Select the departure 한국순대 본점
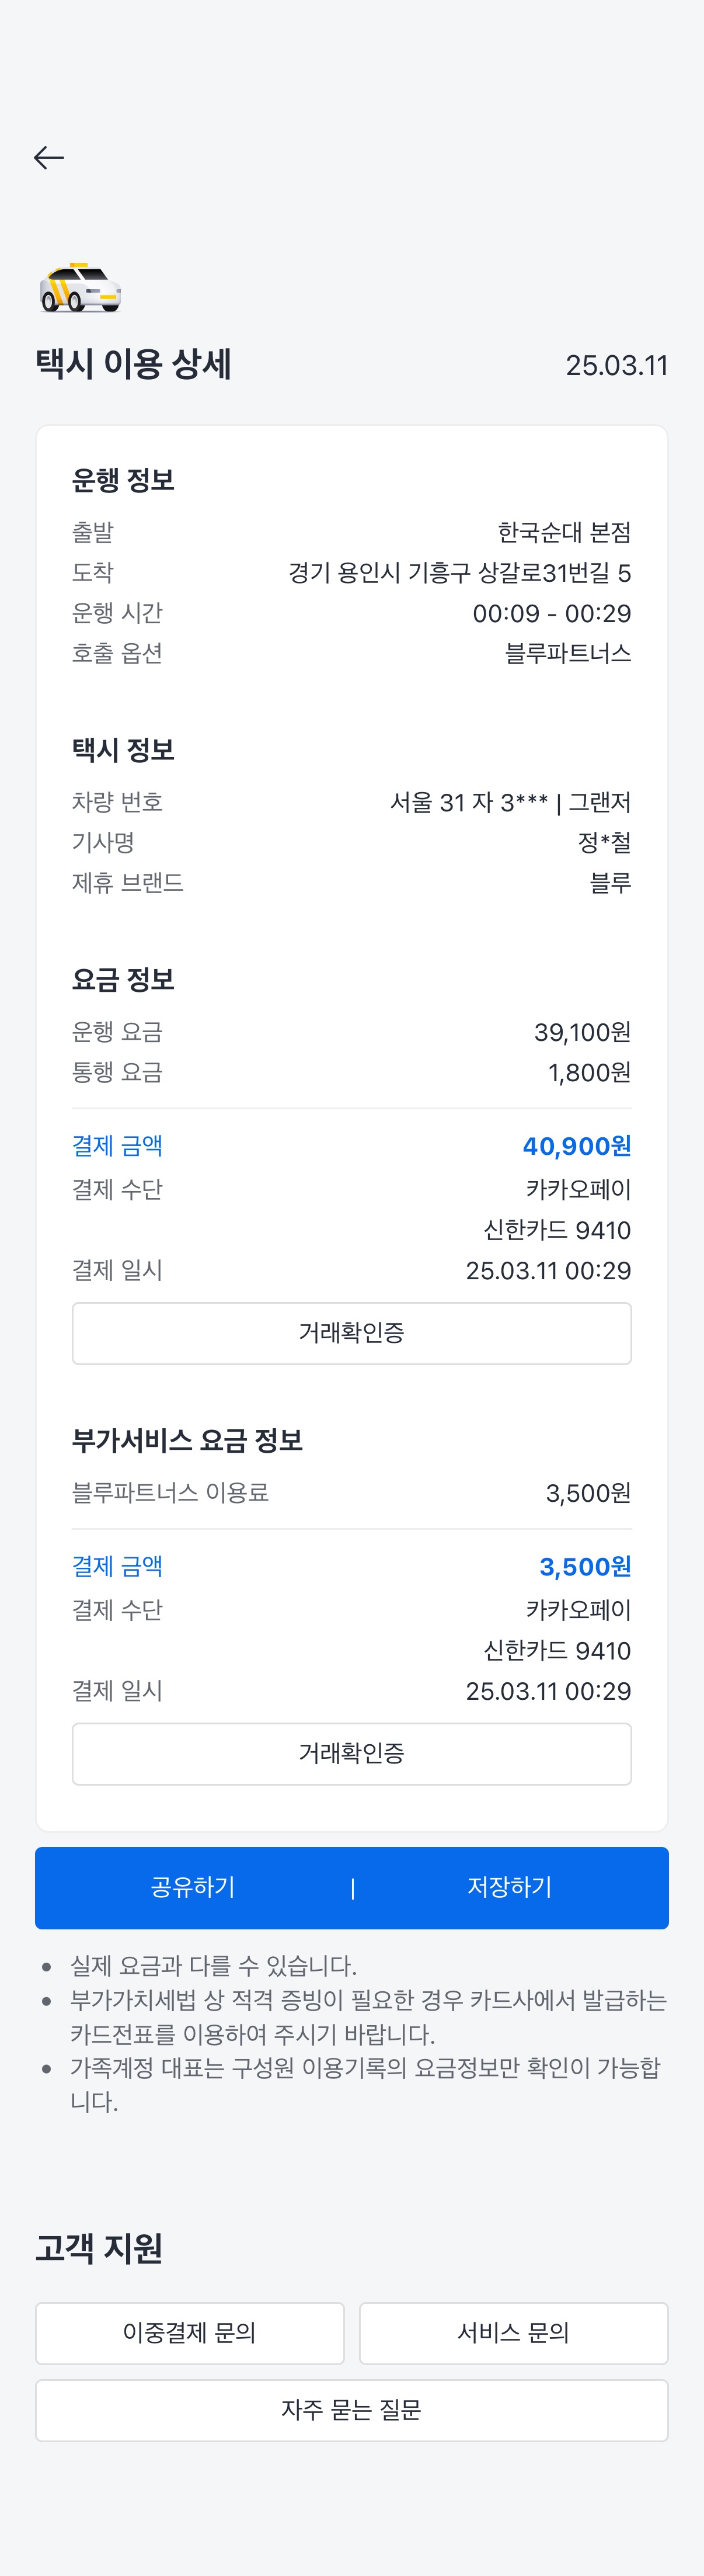This screenshot has width=704, height=2576. (x=564, y=532)
